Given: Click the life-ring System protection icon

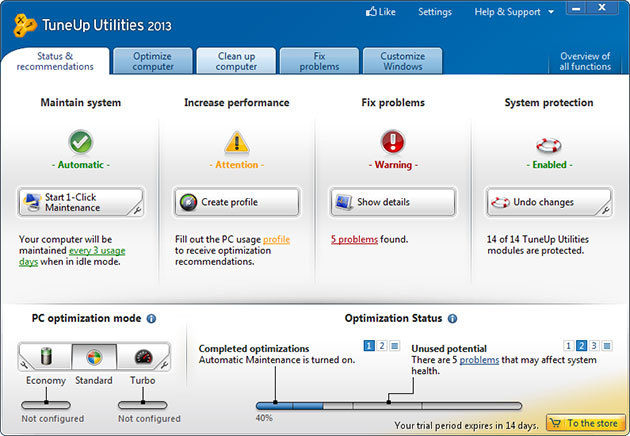Looking at the screenshot, I should (549, 145).
